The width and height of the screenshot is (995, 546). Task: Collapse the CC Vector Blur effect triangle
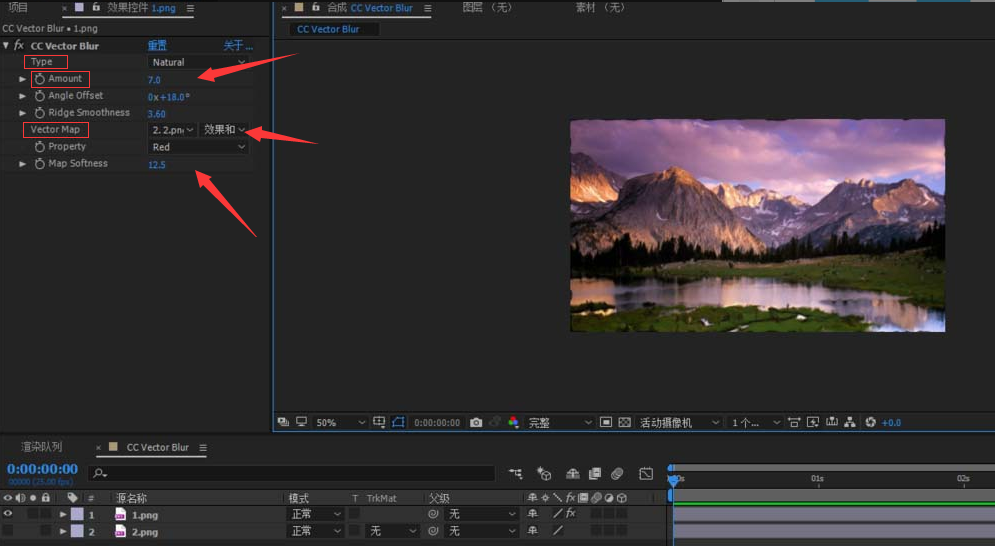(6, 46)
